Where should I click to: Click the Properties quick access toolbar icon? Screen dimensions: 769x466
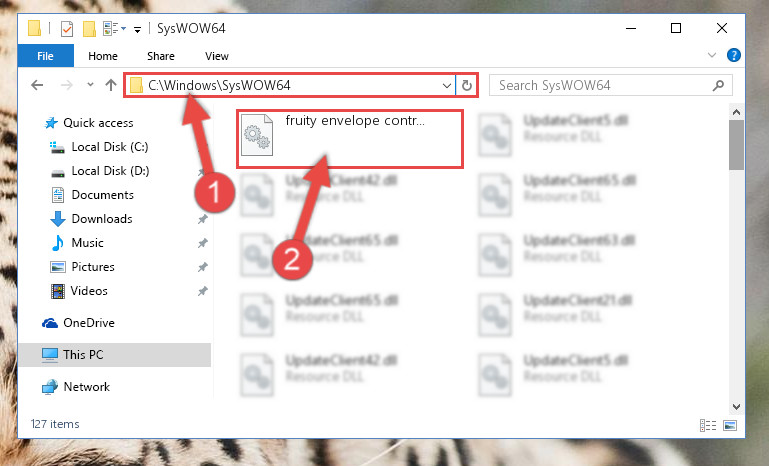[67, 28]
